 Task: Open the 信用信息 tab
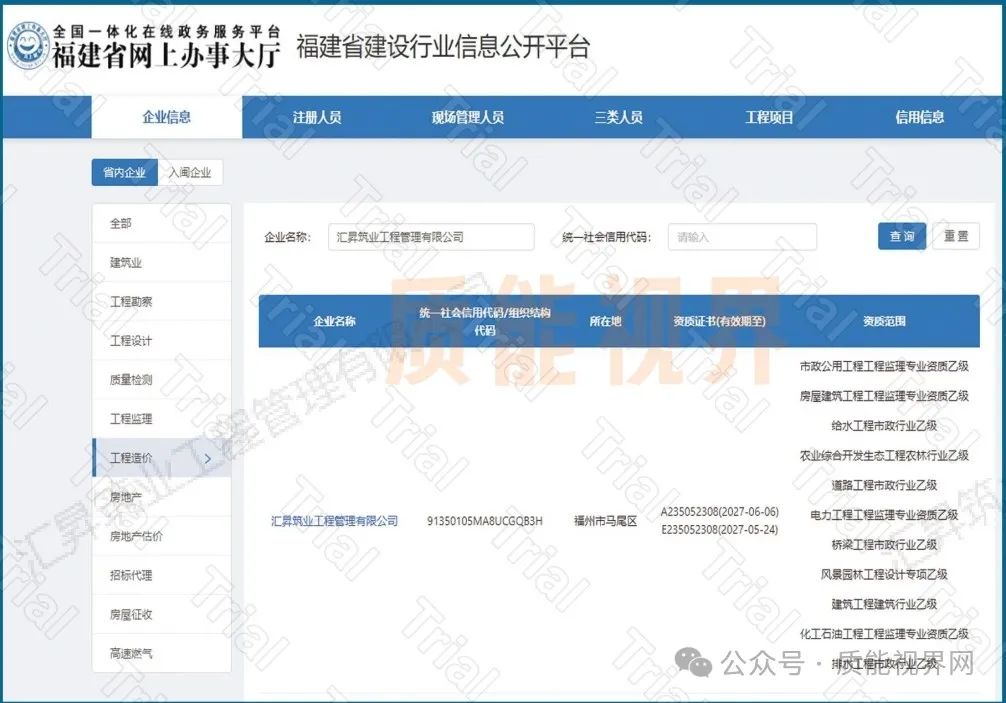pos(920,117)
